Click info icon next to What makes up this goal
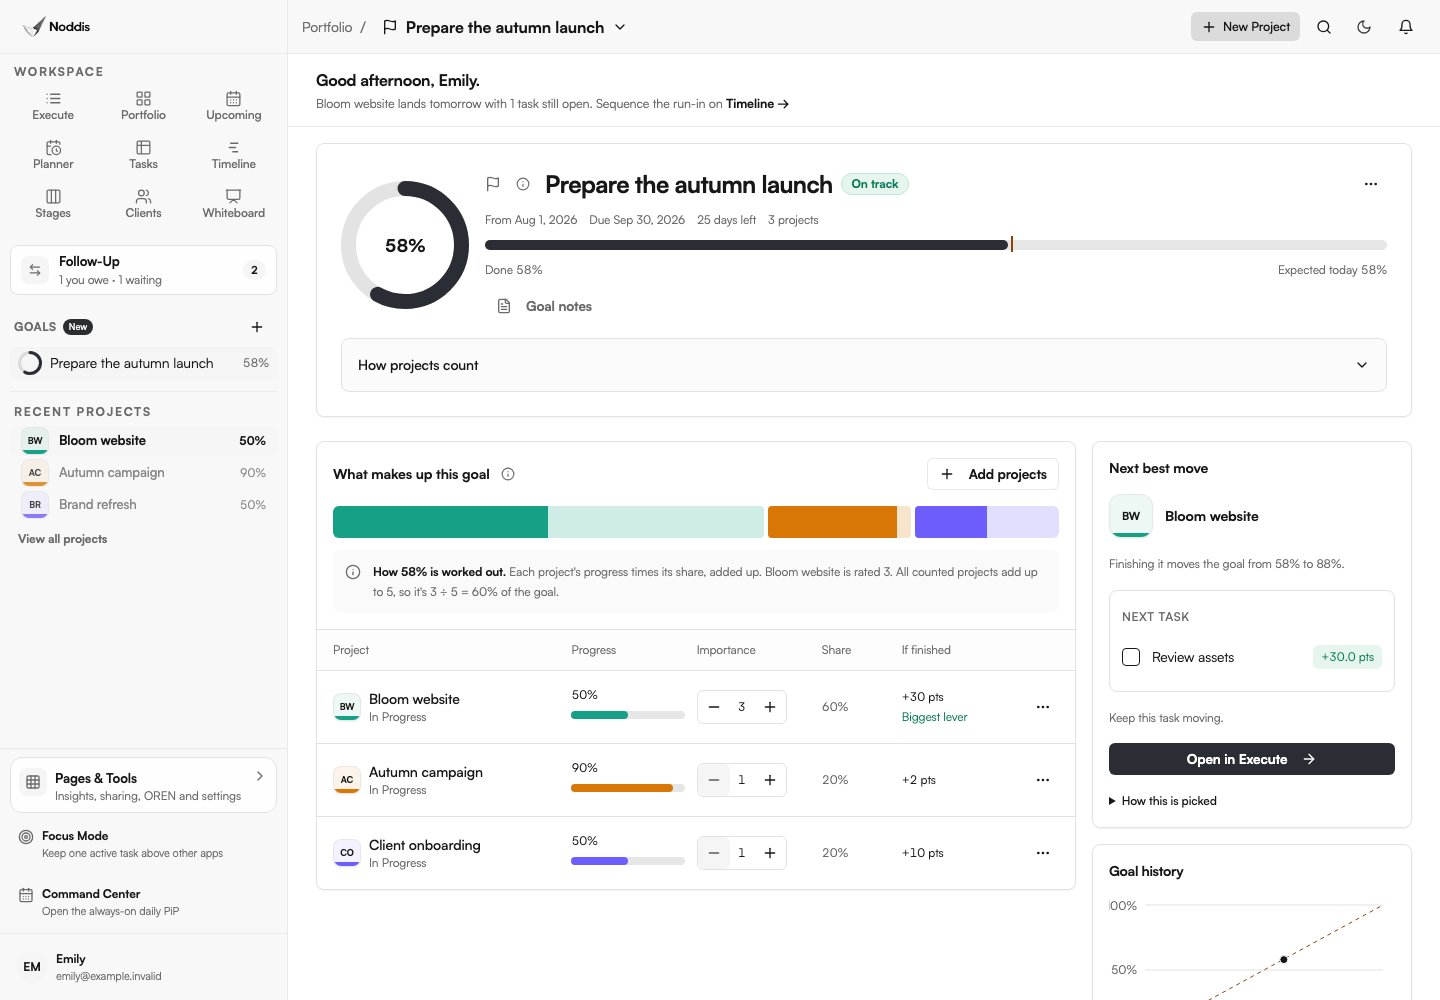Viewport: 1440px width, 1000px height. point(508,474)
